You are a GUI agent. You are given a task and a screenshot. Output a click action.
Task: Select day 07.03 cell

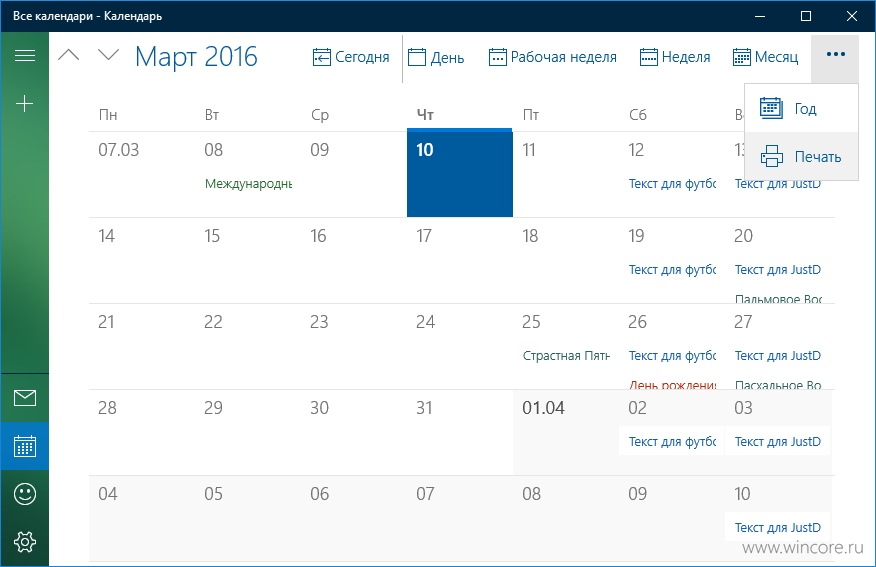coord(142,174)
